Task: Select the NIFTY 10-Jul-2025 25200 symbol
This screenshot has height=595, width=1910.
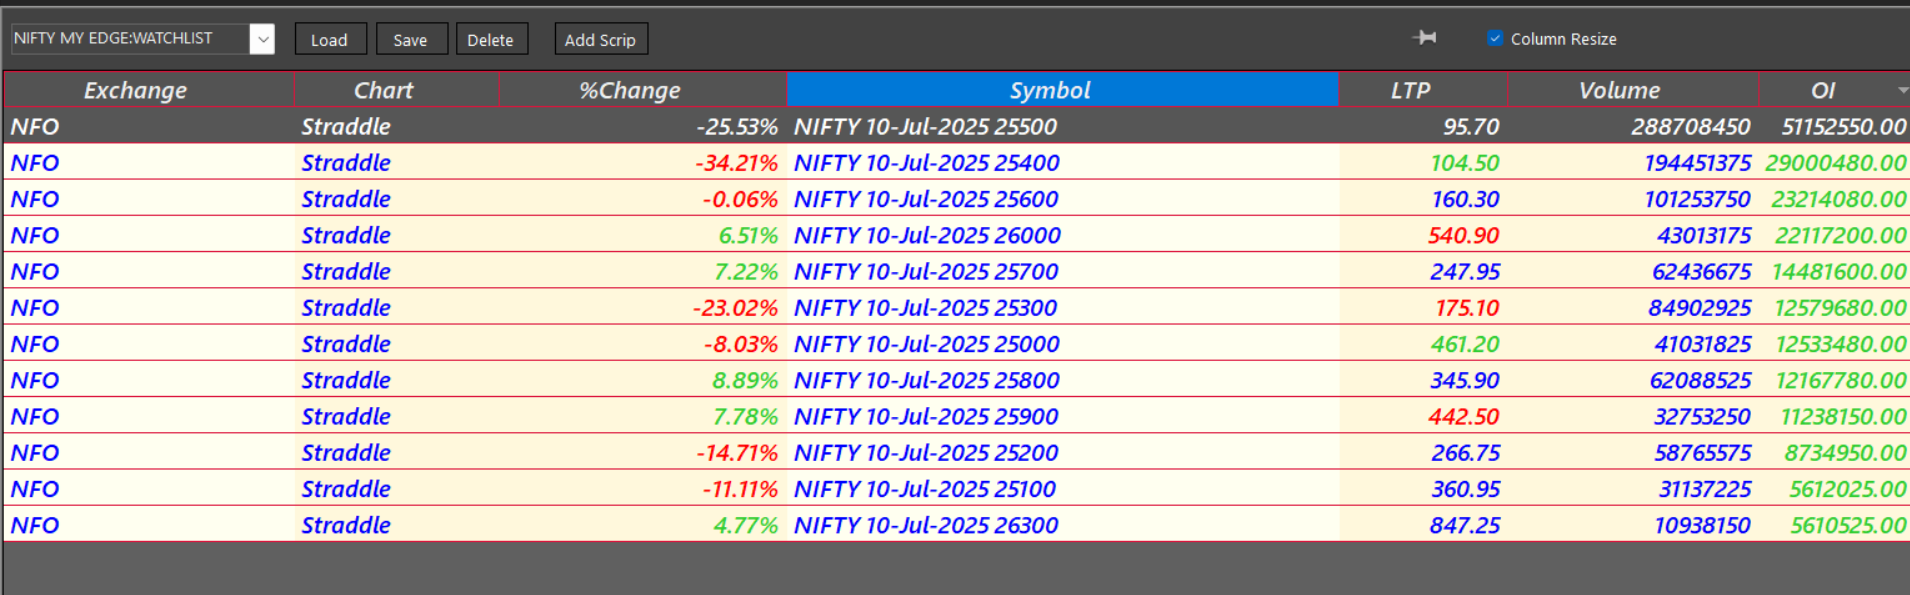Action: click(x=927, y=453)
